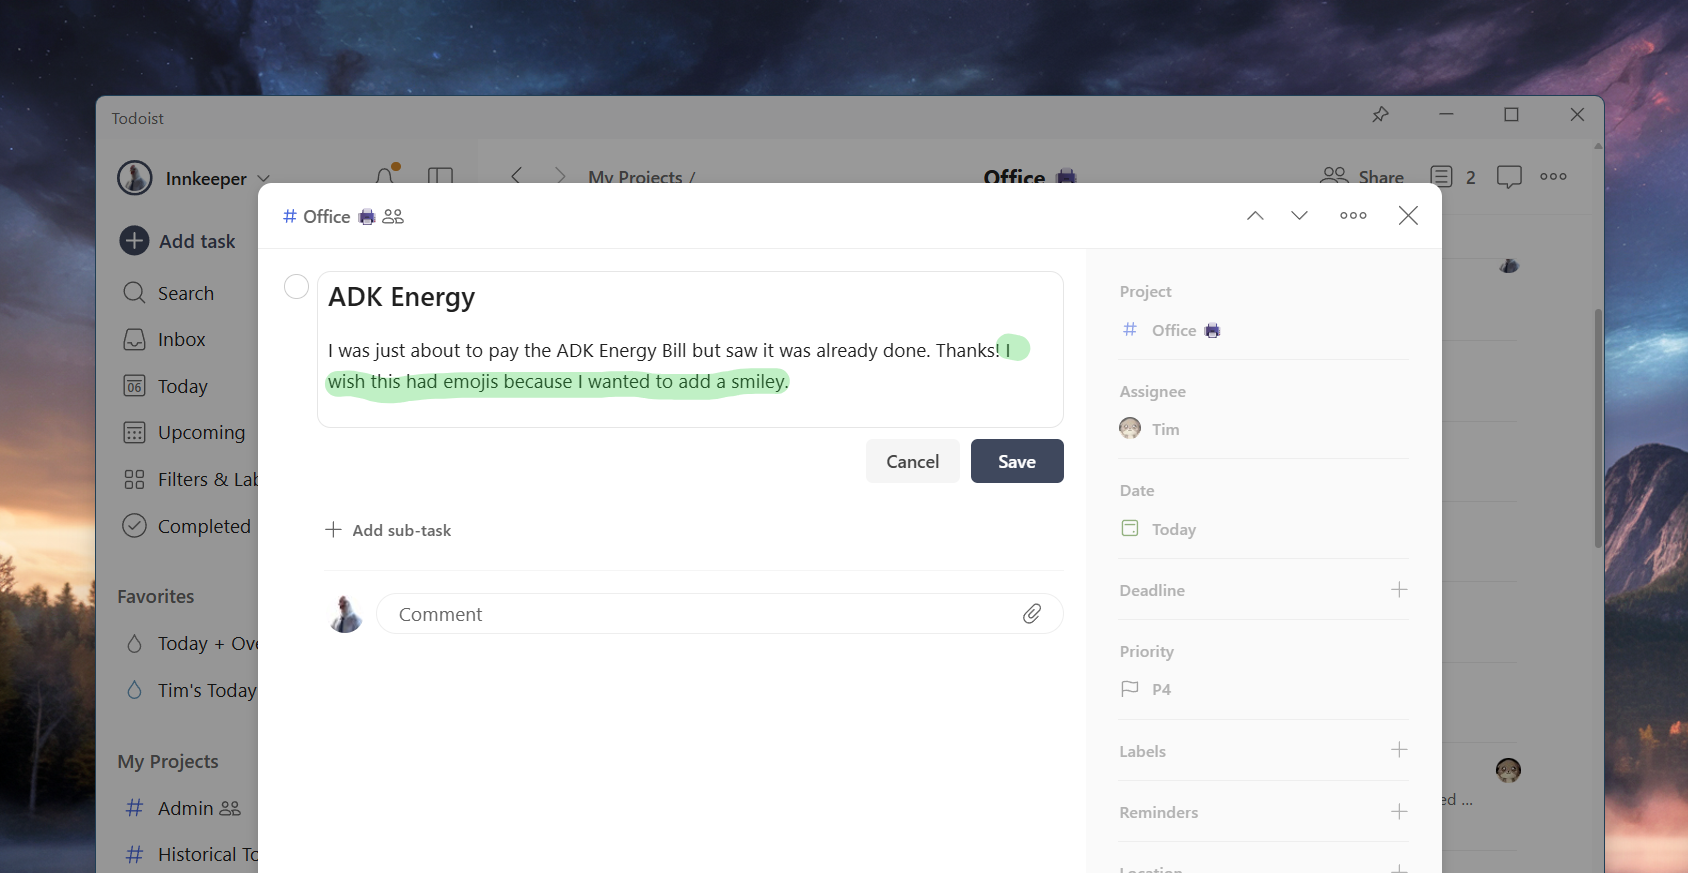1688x873 pixels.
Task: Cancel the task description edit
Action: [x=912, y=461]
